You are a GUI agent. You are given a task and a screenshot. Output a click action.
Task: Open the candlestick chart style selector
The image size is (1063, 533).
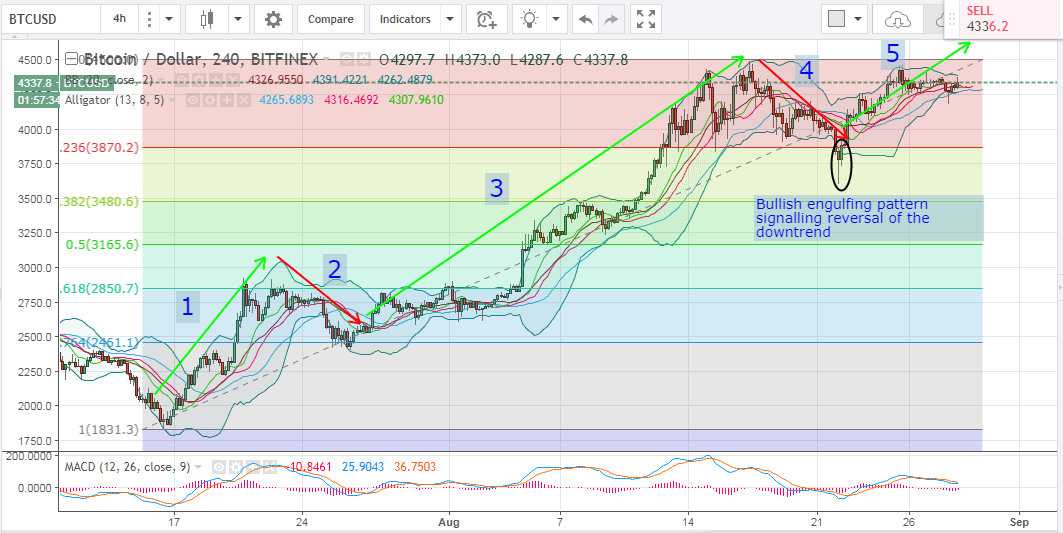207,19
